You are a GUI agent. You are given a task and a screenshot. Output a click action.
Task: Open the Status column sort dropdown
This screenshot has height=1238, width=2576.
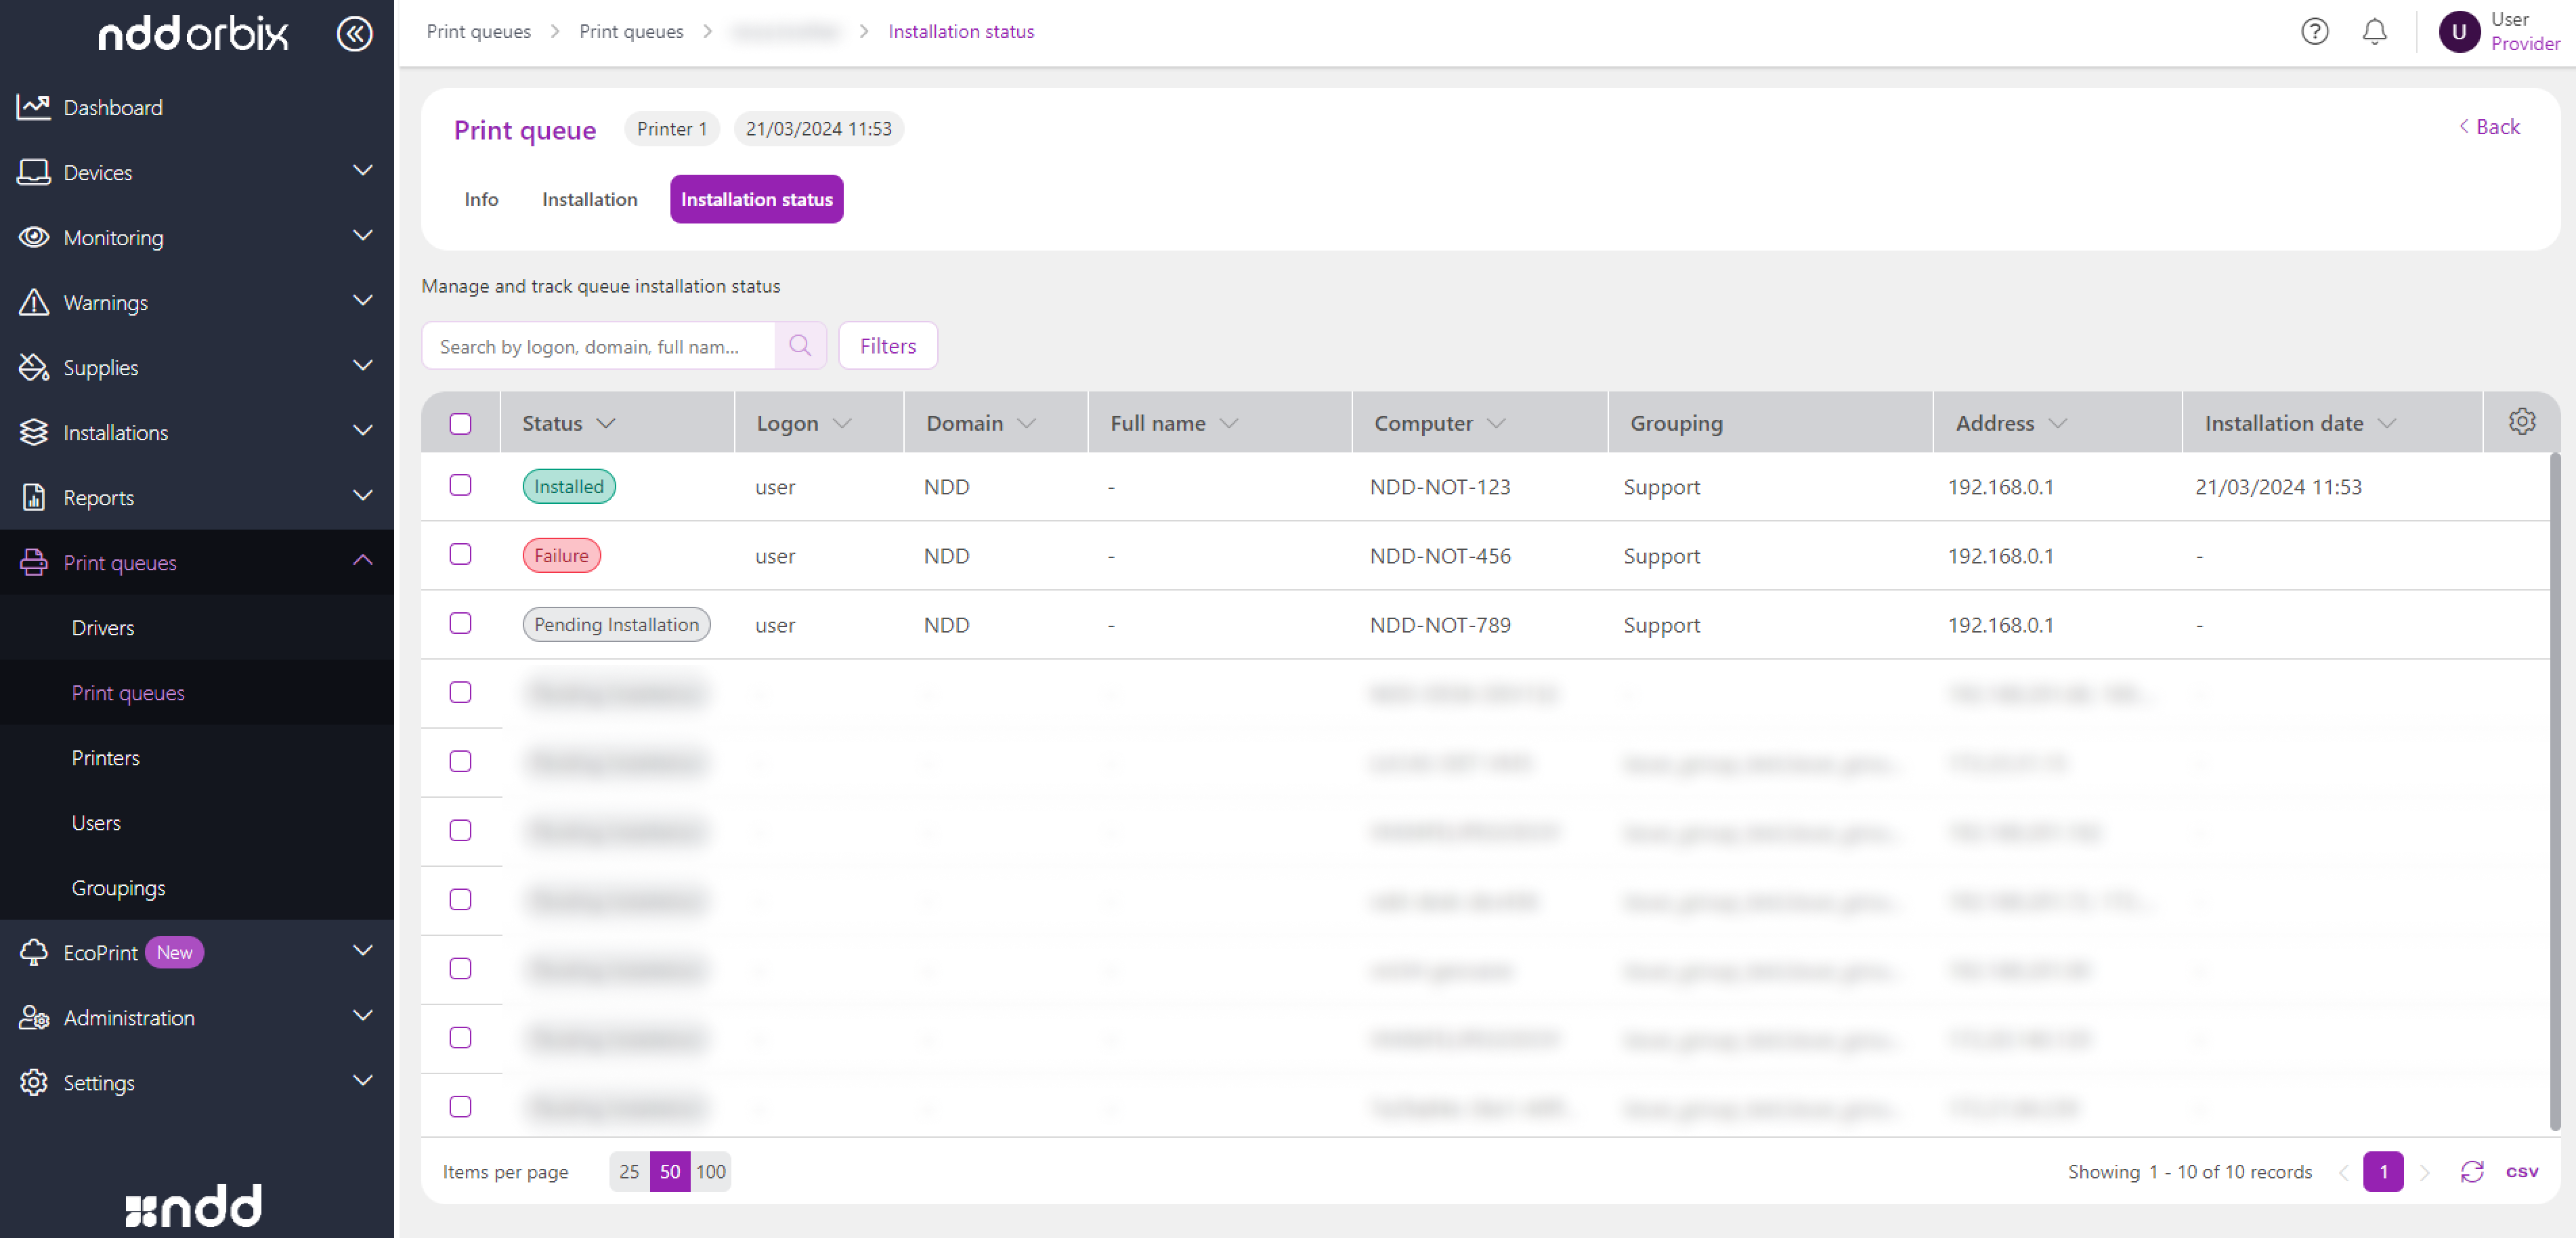[606, 423]
